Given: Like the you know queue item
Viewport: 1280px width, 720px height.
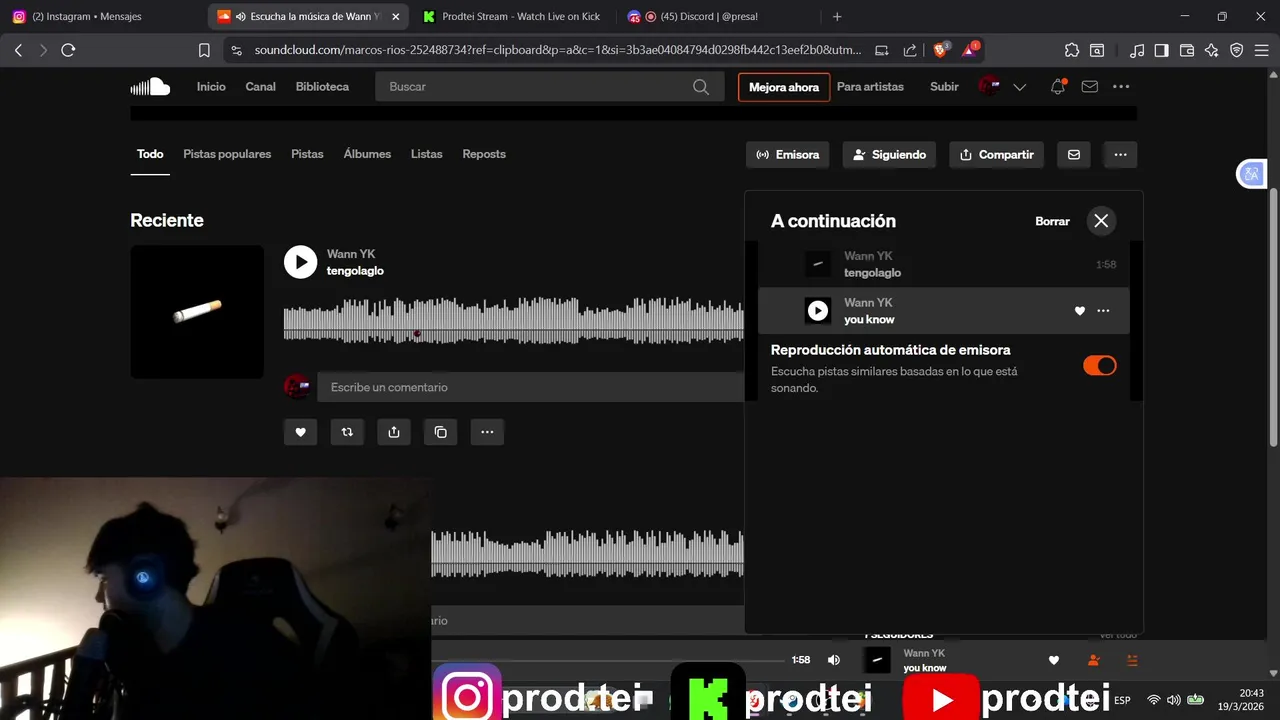Looking at the screenshot, I should pyautogui.click(x=1079, y=311).
